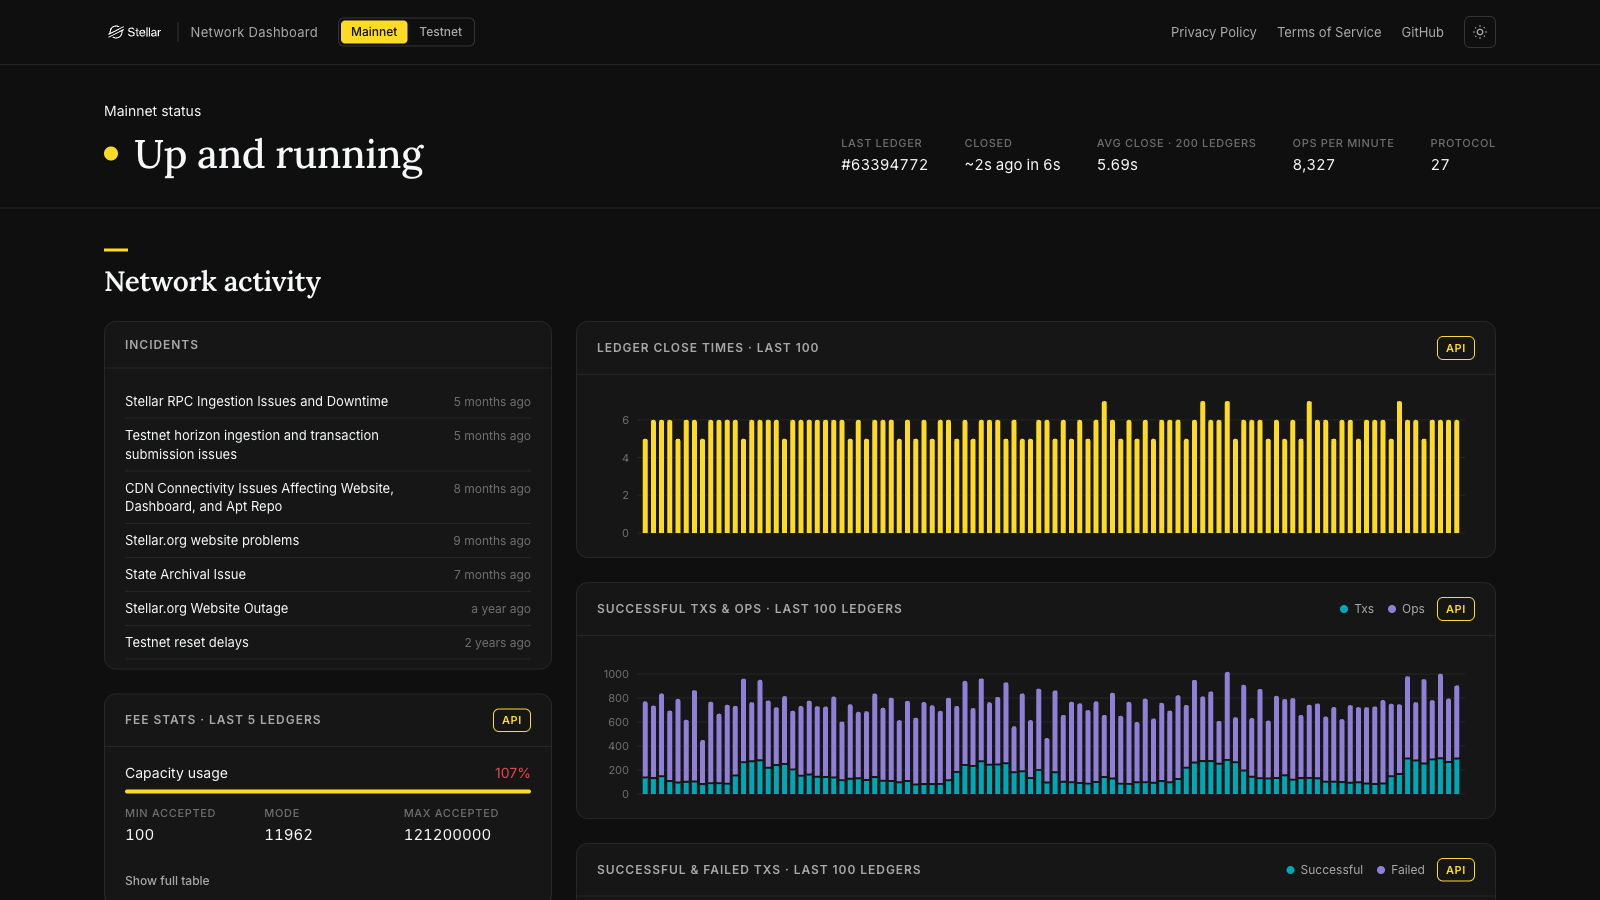Open API link for Ledger Close Times

(1456, 348)
